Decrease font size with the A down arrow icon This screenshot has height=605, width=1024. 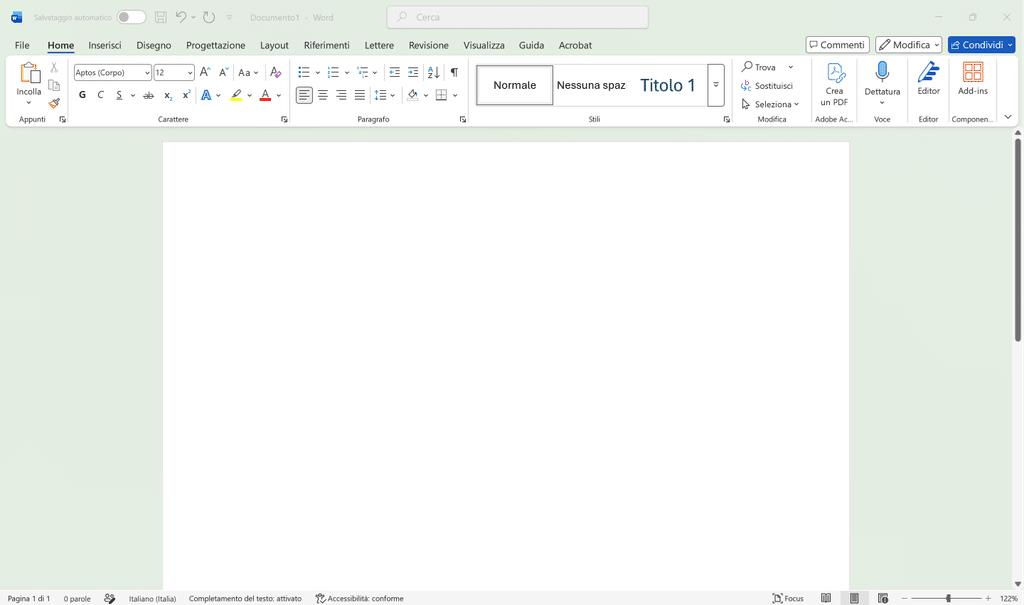pyautogui.click(x=223, y=73)
